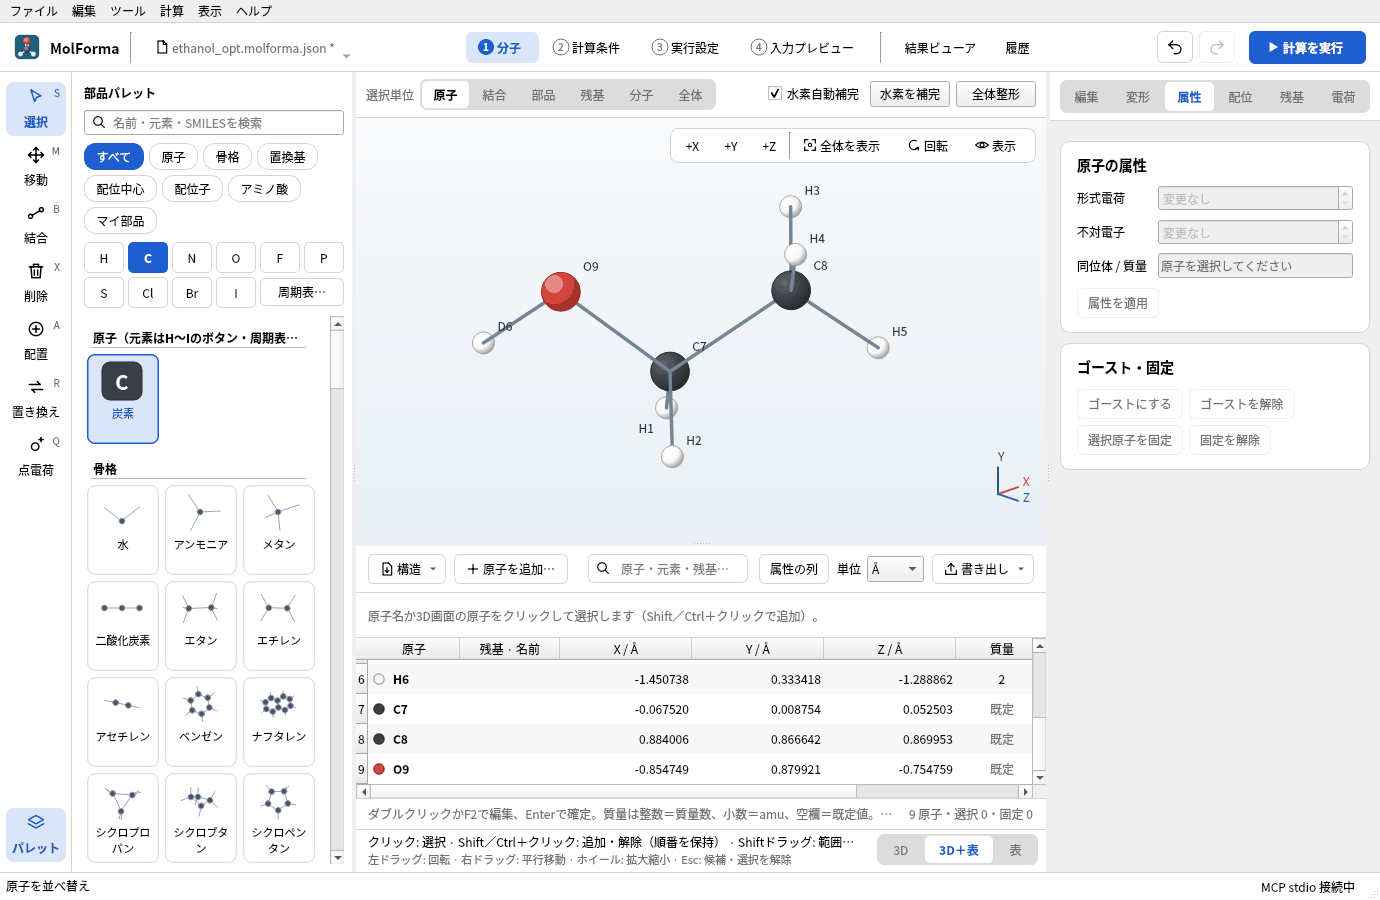Select the 置き換え (replace) tool
This screenshot has width=1380, height=900.
tap(36, 399)
